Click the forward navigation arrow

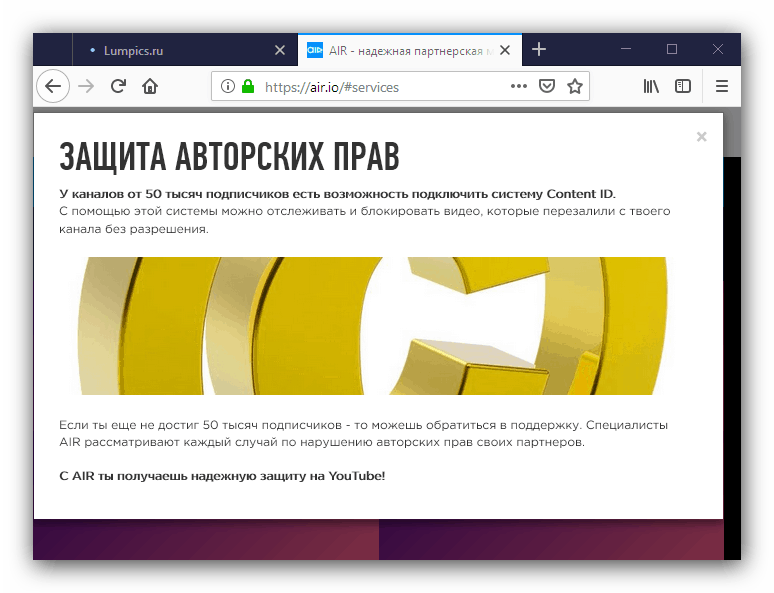click(86, 86)
